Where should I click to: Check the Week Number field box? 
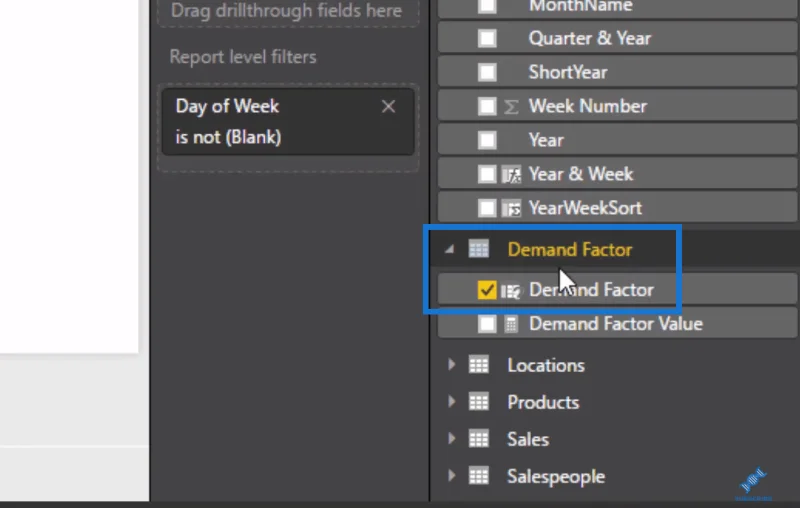click(487, 106)
